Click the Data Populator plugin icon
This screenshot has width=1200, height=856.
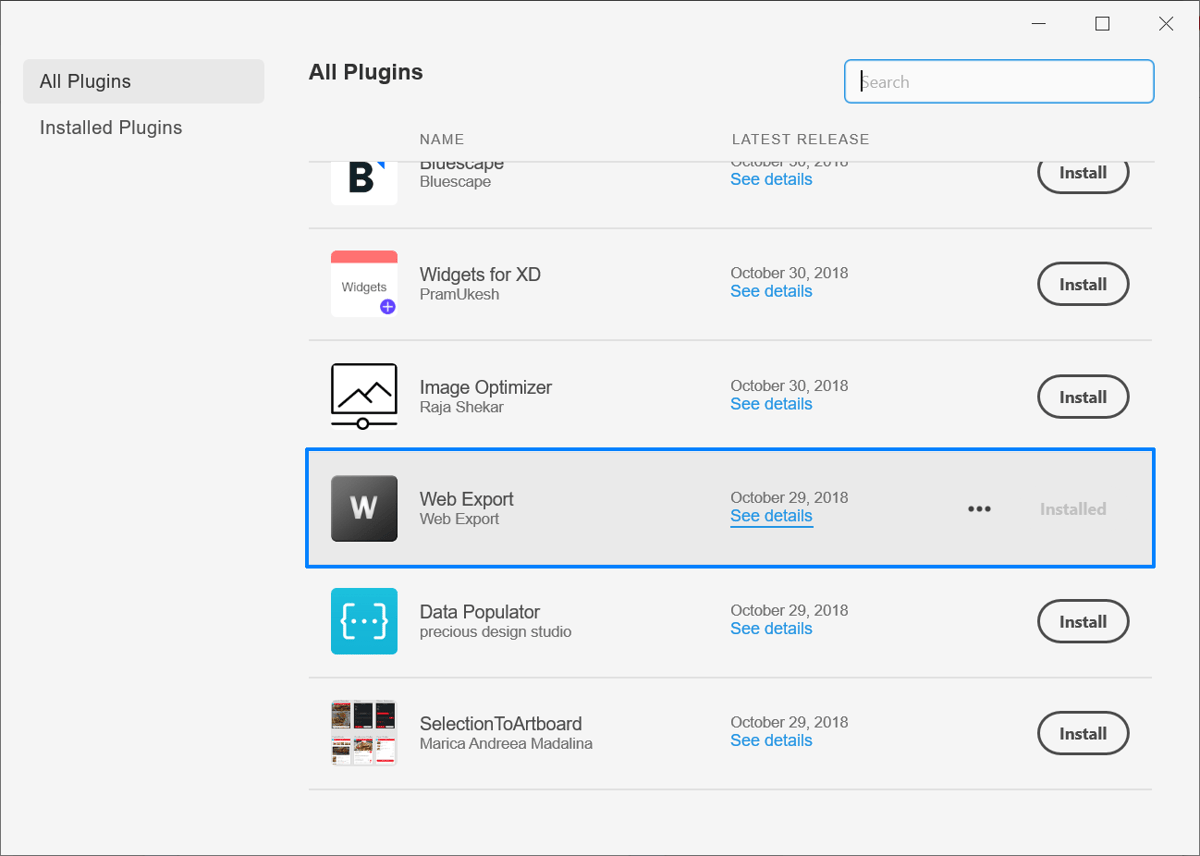tap(363, 621)
